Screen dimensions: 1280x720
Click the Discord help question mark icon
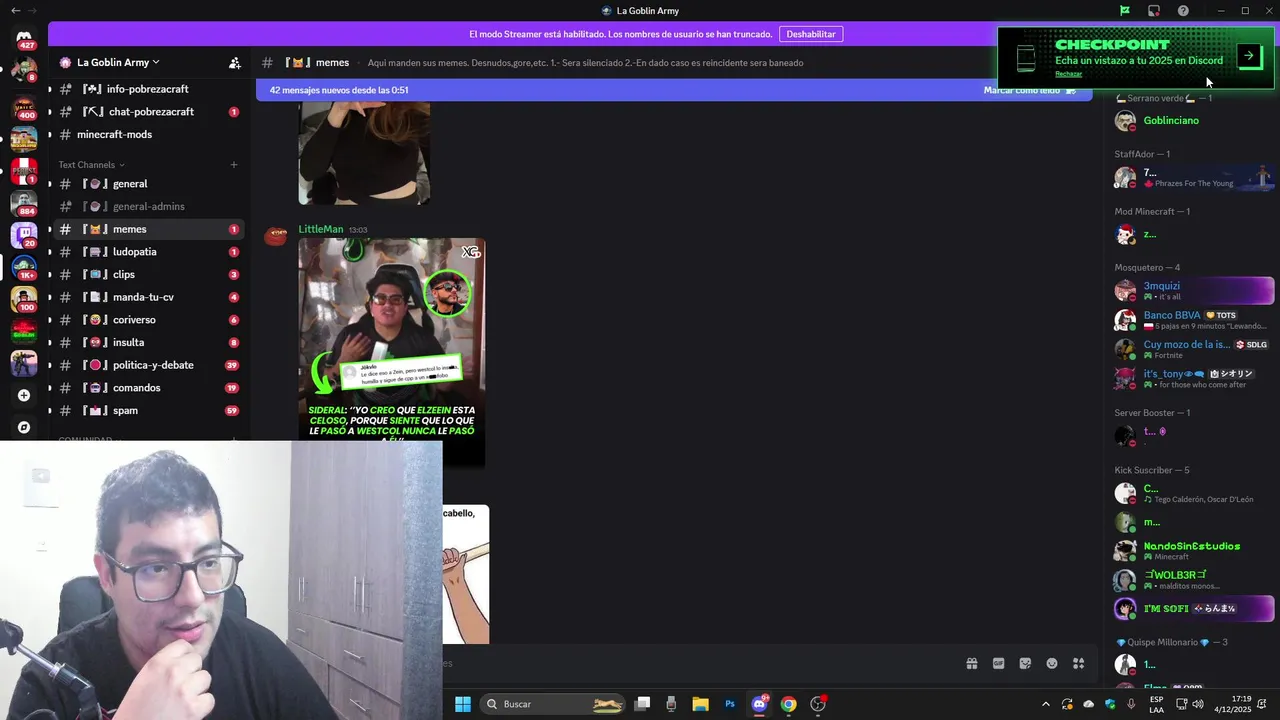pos(1183,11)
